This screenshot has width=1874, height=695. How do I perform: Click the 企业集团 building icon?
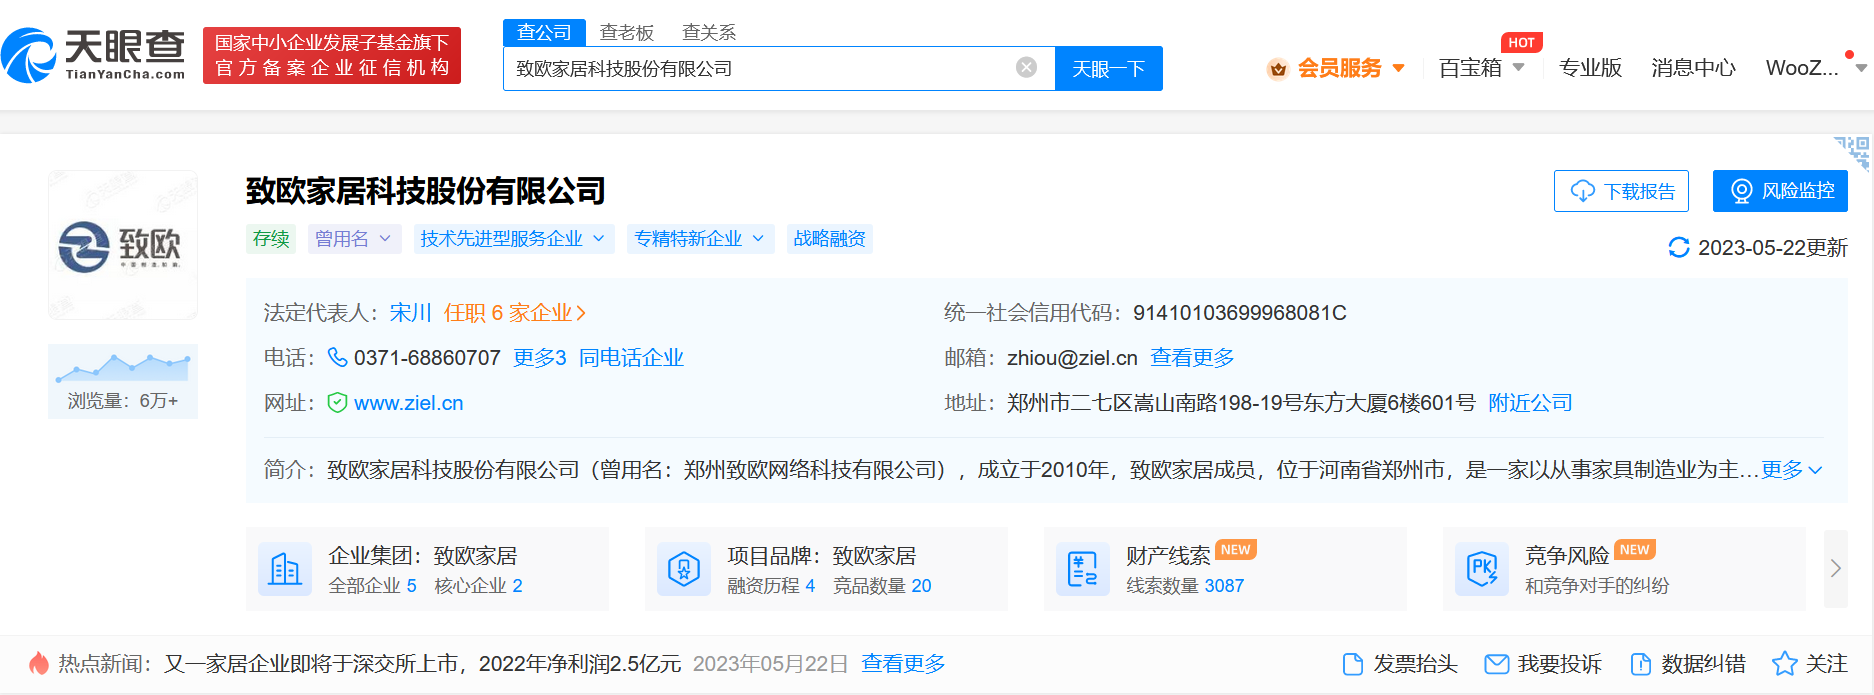(x=285, y=569)
